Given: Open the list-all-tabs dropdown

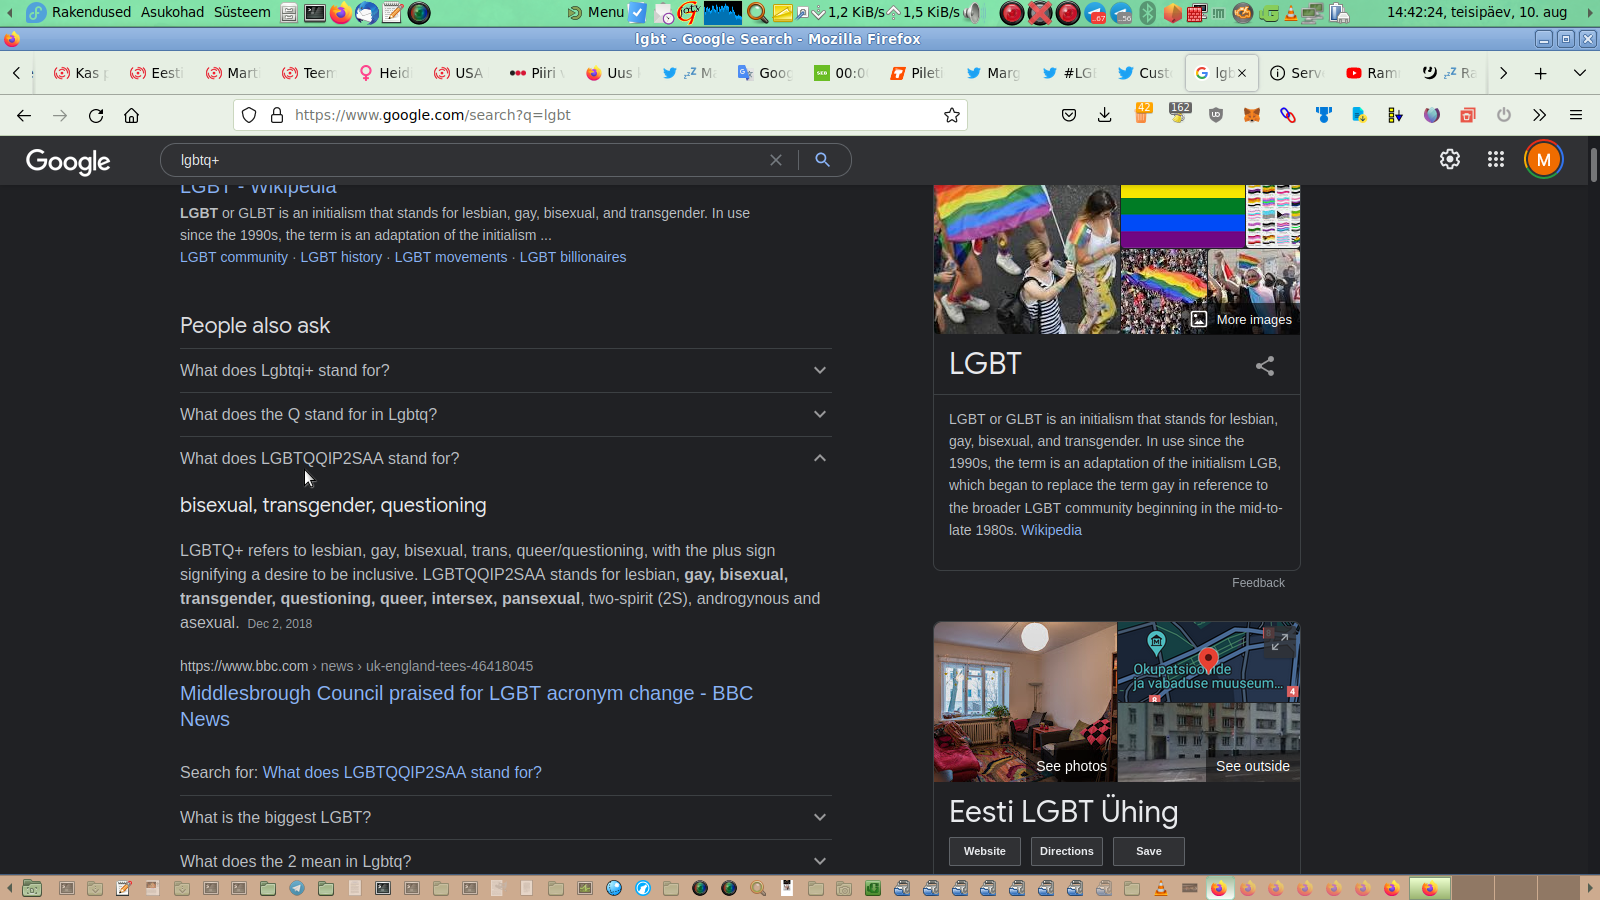Looking at the screenshot, I should (x=1580, y=73).
